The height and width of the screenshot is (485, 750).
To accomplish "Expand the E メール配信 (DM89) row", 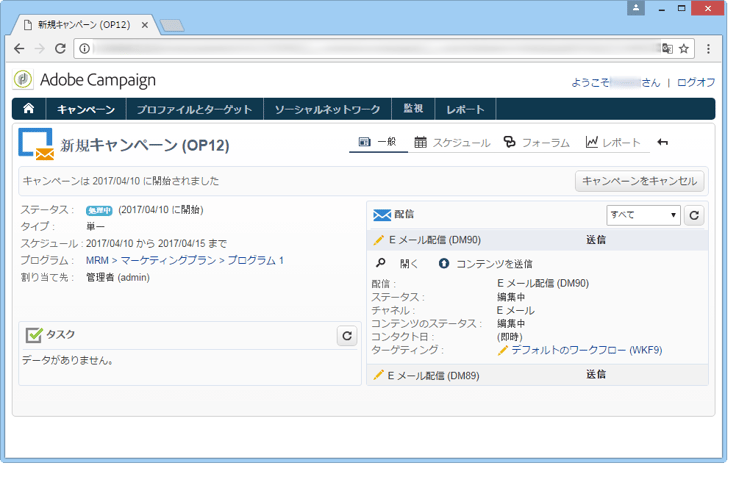I will coord(537,375).
